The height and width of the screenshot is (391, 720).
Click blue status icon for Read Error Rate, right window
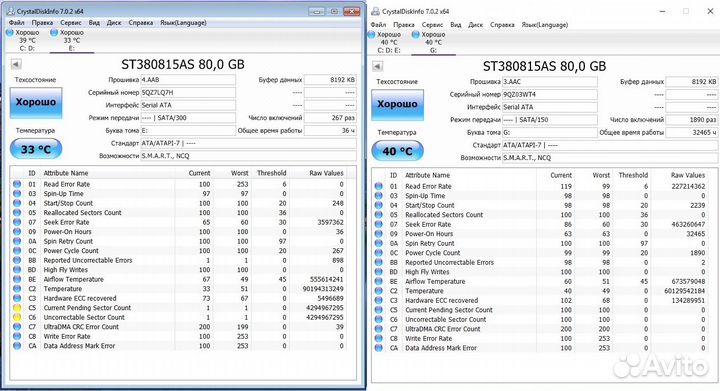tap(378, 186)
